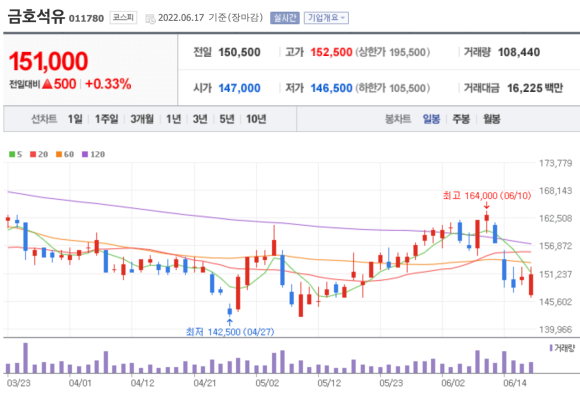Click the purple 120-day moving average swatch

pyautogui.click(x=85, y=154)
